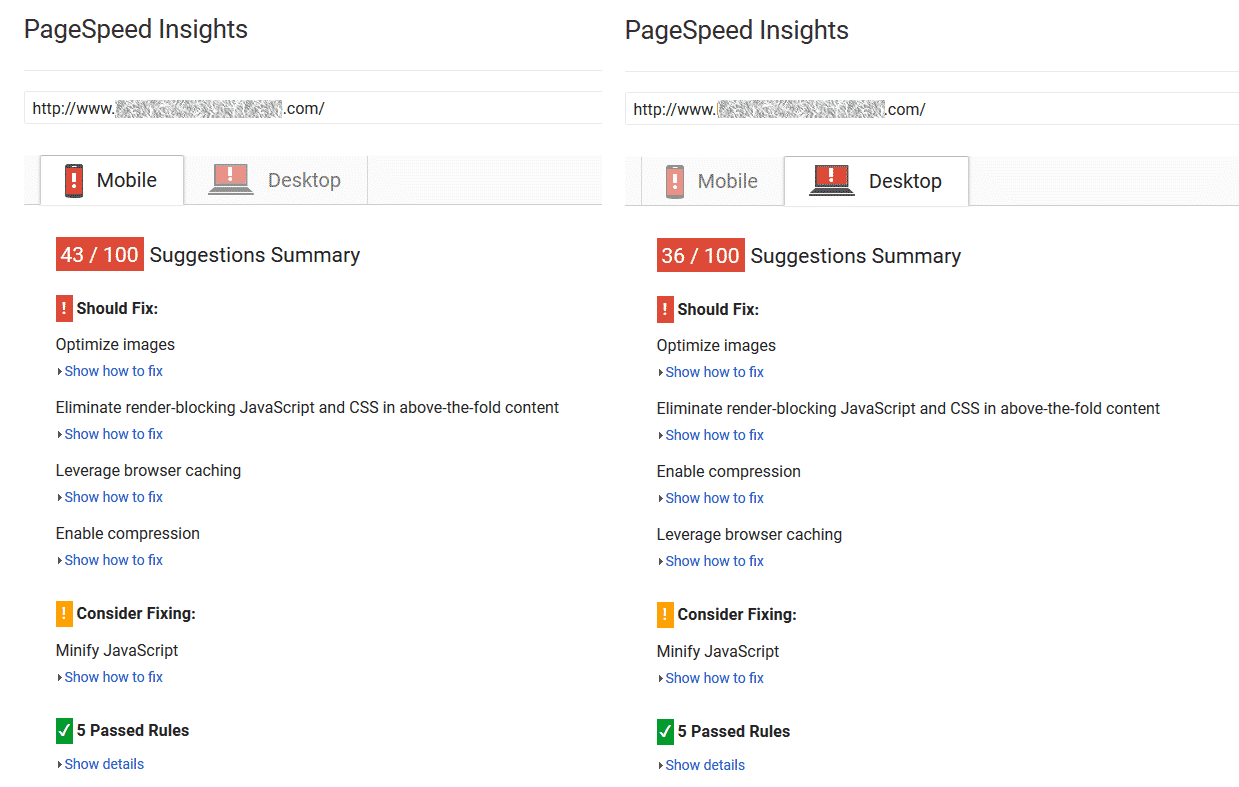
Task: Click Suggestions Summary text in right panel
Action: [x=856, y=256]
